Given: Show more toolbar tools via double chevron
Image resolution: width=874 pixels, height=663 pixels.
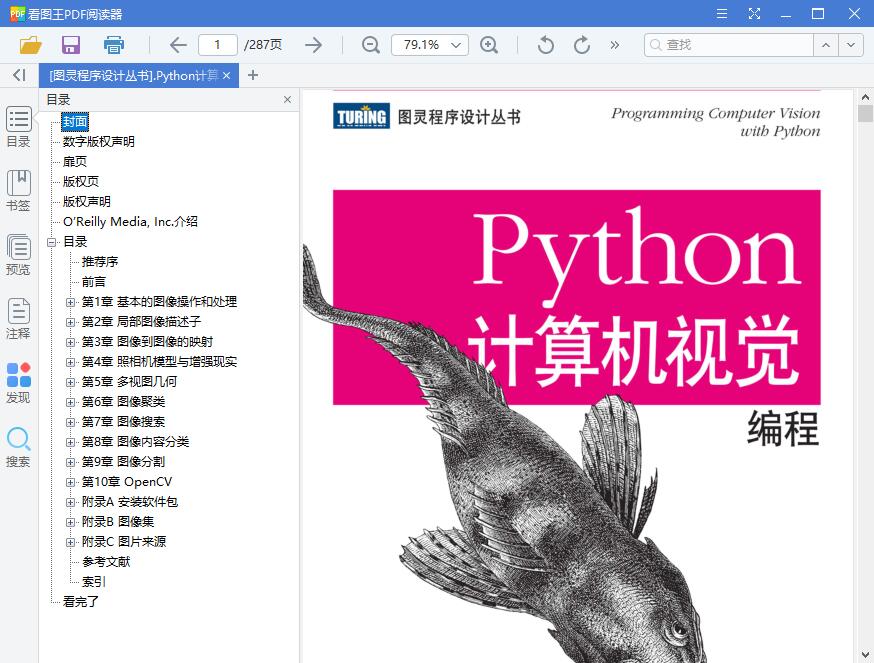Looking at the screenshot, I should click(x=614, y=45).
